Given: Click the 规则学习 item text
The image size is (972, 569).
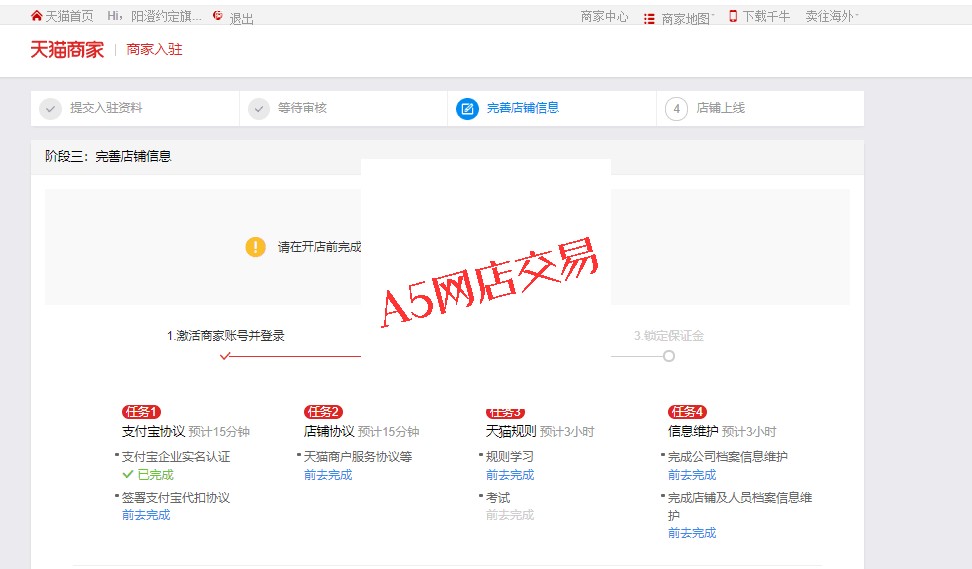Looking at the screenshot, I should (x=510, y=457).
